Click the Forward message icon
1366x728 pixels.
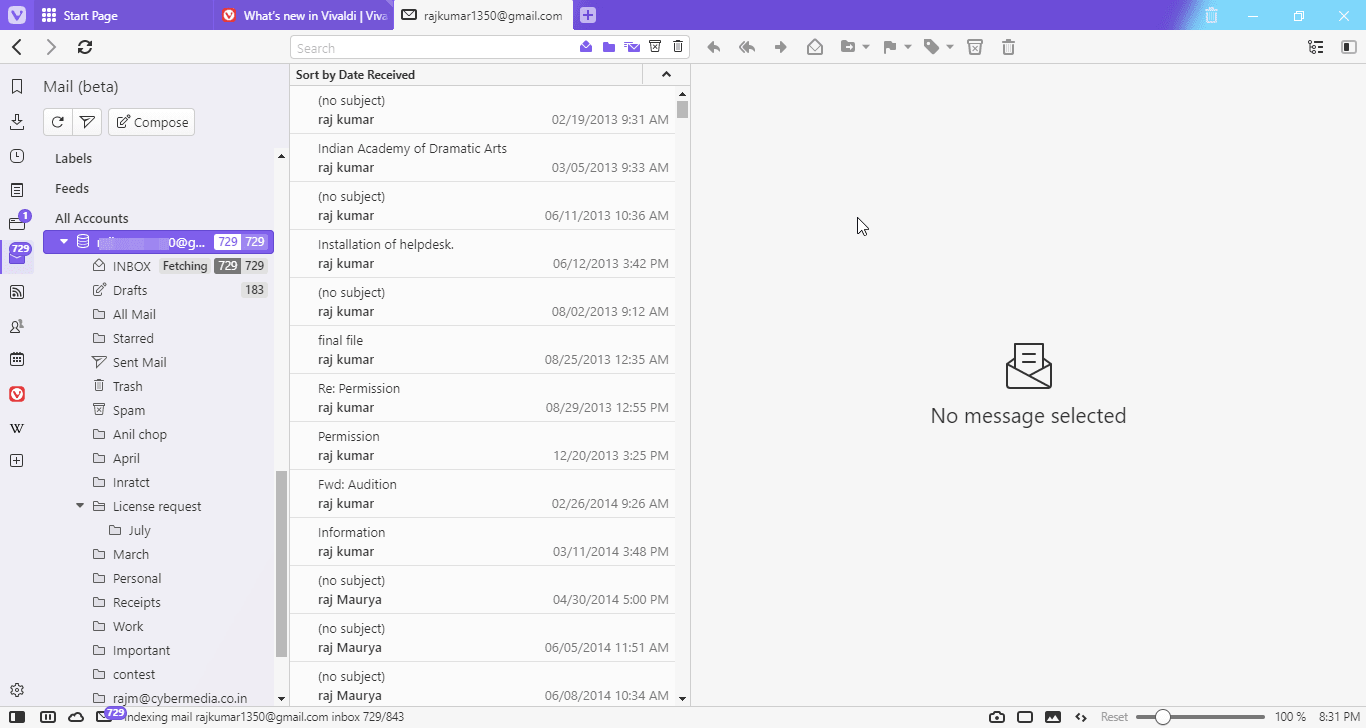click(781, 46)
